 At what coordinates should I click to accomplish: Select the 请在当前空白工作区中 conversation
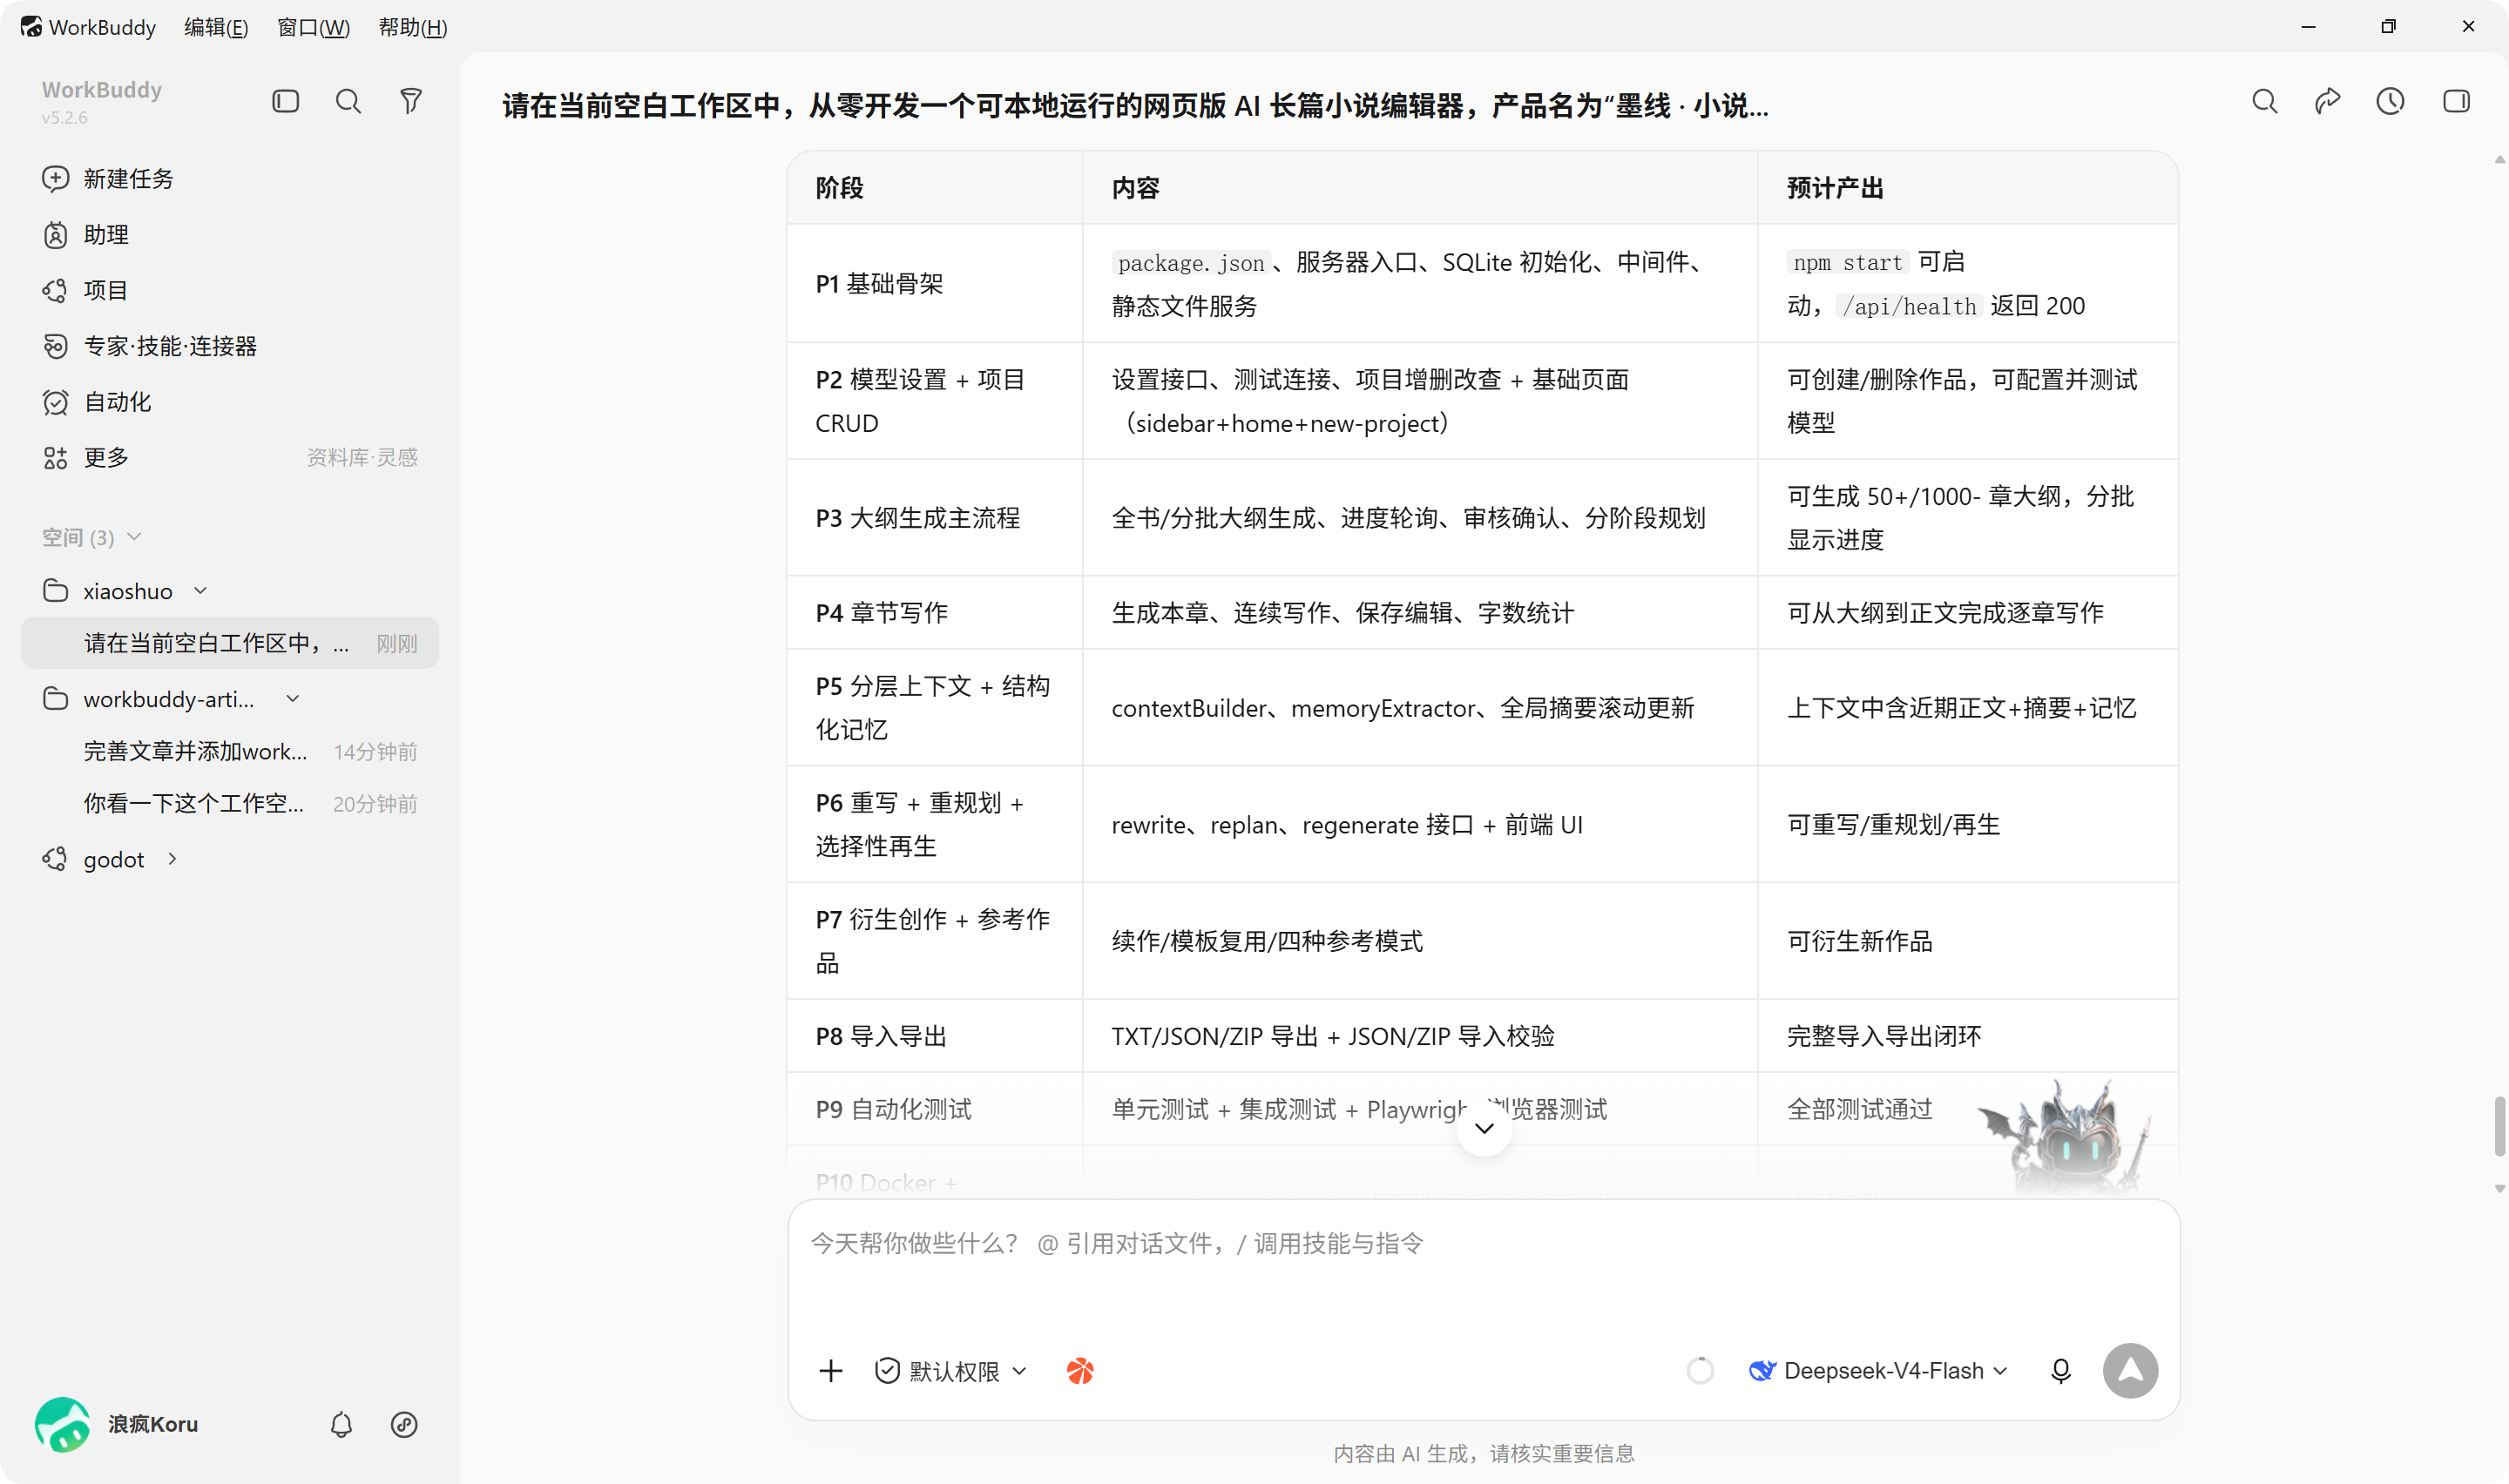tap(230, 643)
